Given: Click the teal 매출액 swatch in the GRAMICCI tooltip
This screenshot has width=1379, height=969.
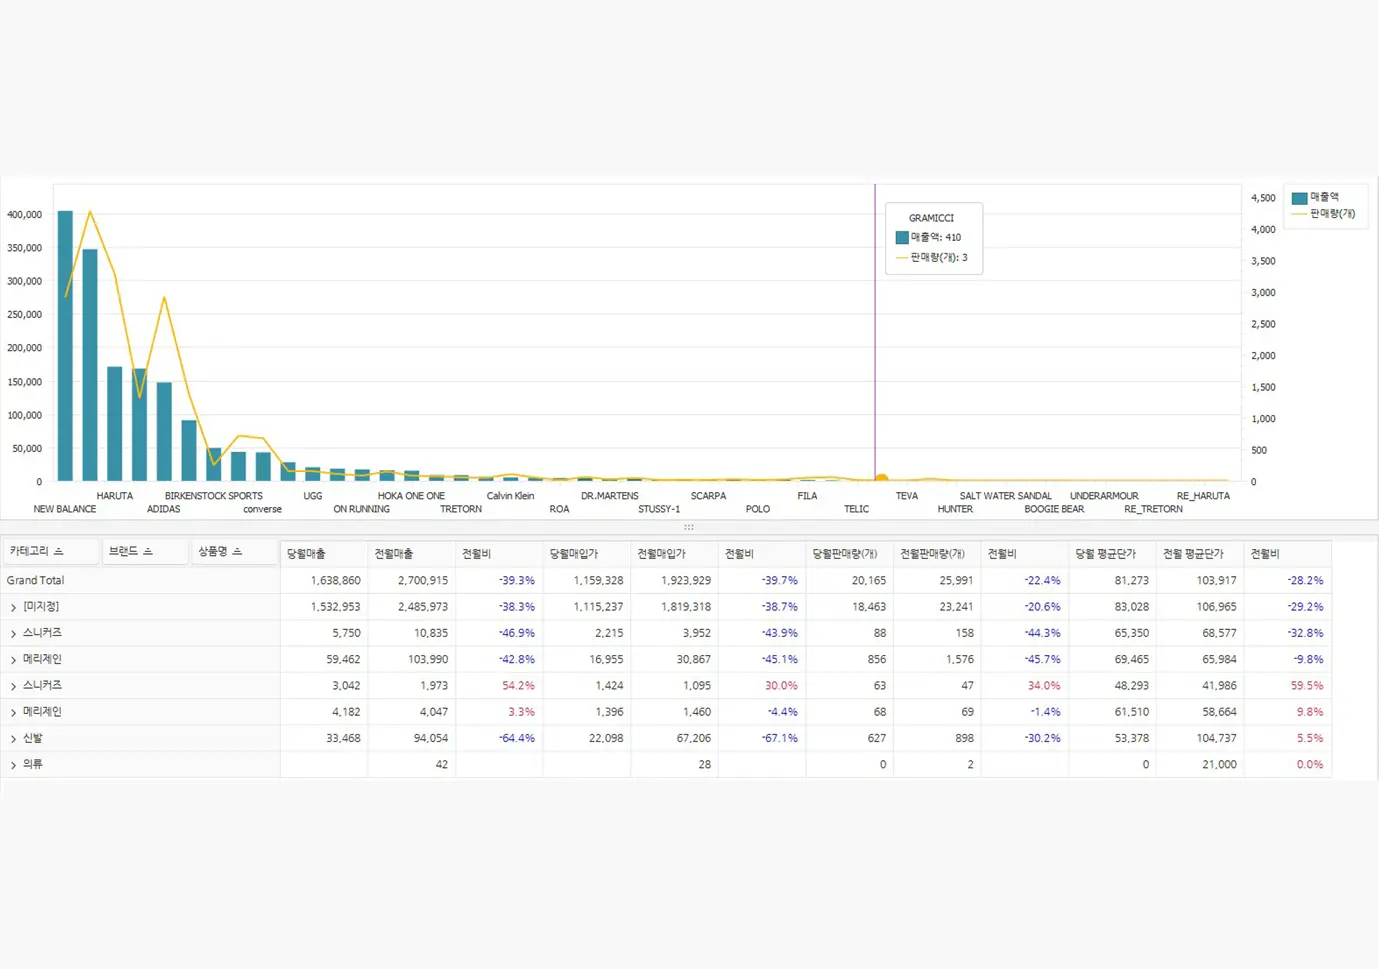Looking at the screenshot, I should click(902, 238).
